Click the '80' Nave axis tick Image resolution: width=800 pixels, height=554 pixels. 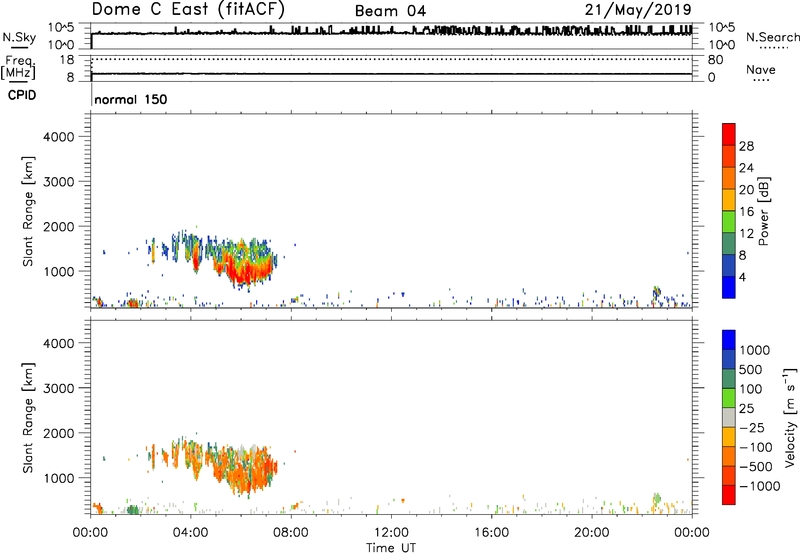715,60
